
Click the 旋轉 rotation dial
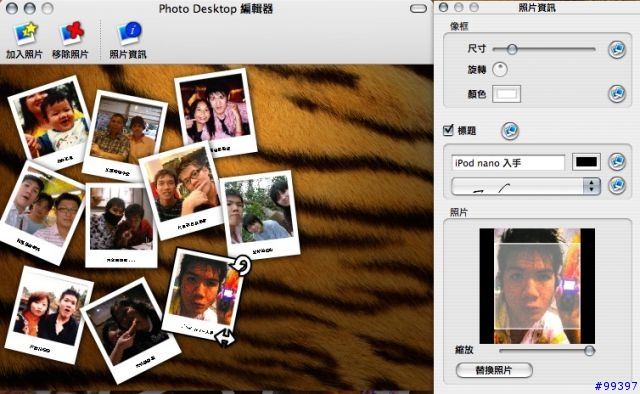pos(500,69)
